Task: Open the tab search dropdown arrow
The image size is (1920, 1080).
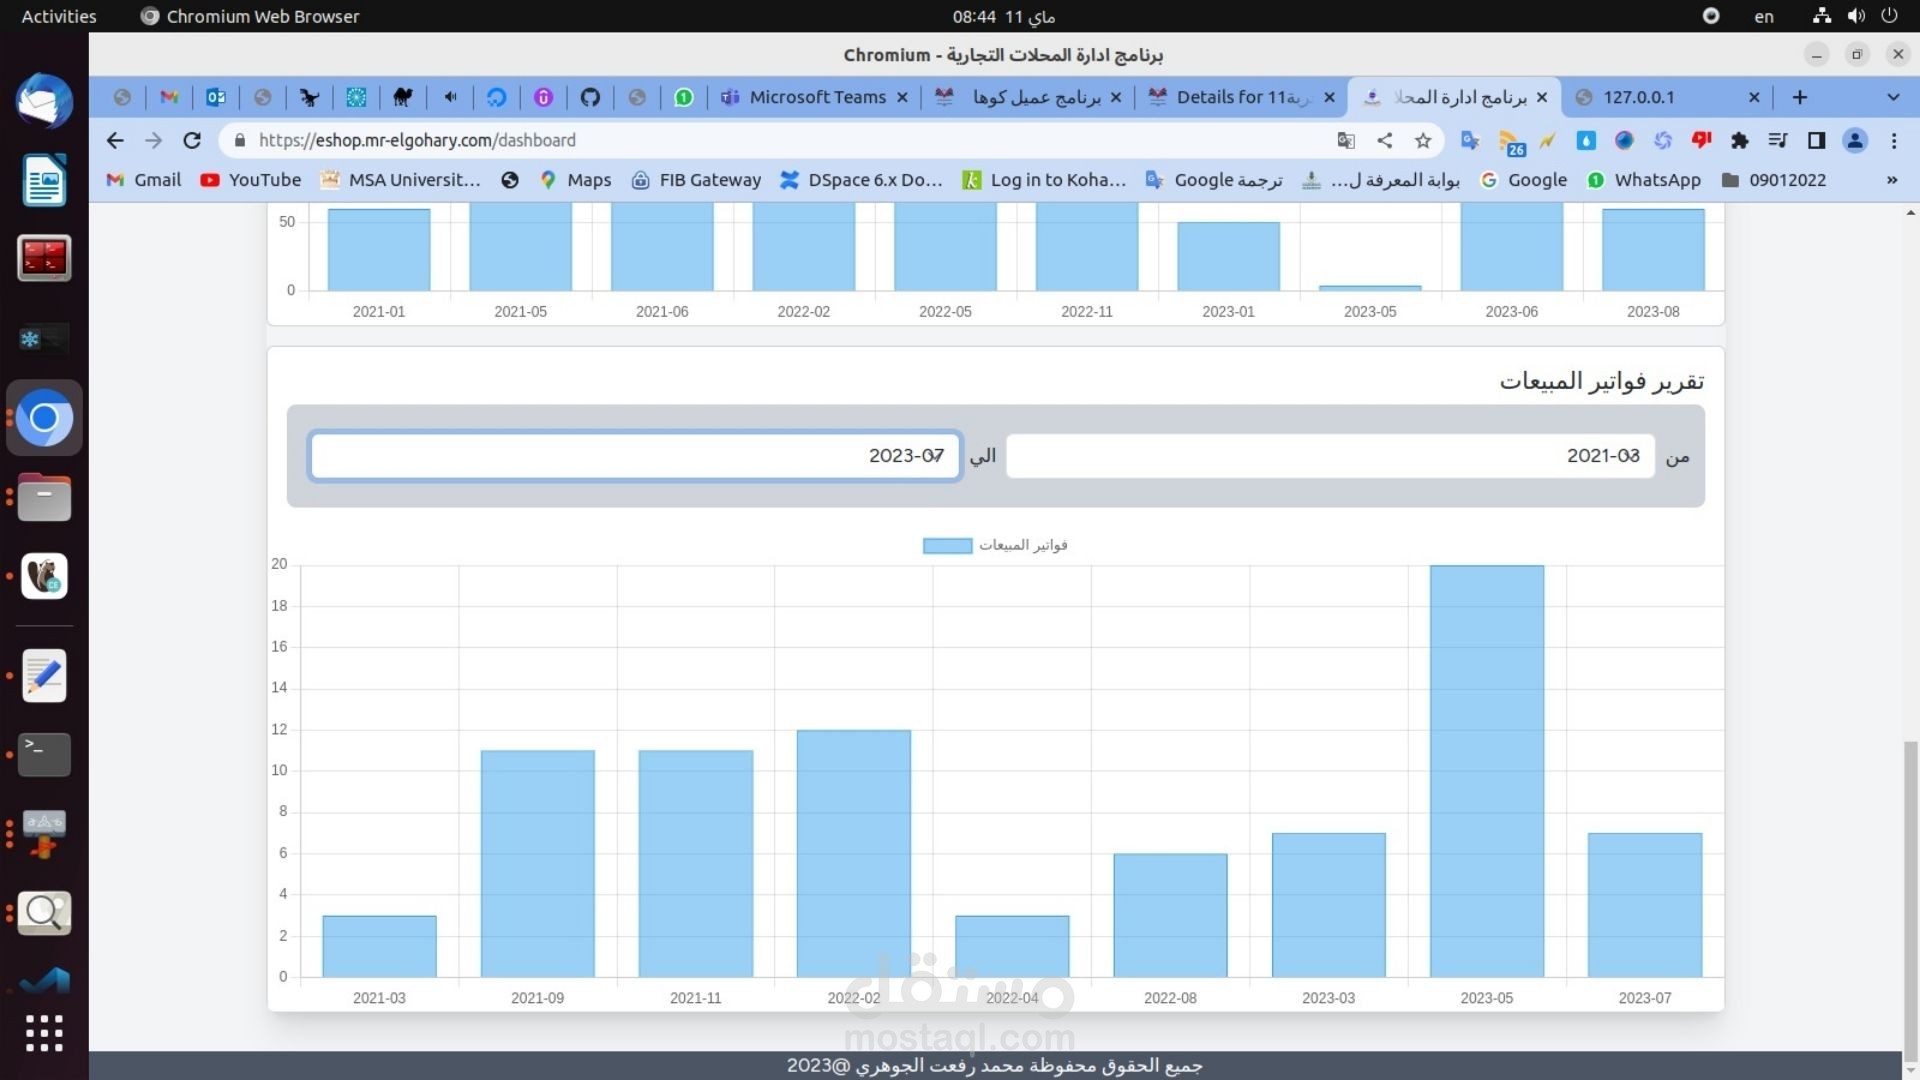Action: pyautogui.click(x=1892, y=97)
